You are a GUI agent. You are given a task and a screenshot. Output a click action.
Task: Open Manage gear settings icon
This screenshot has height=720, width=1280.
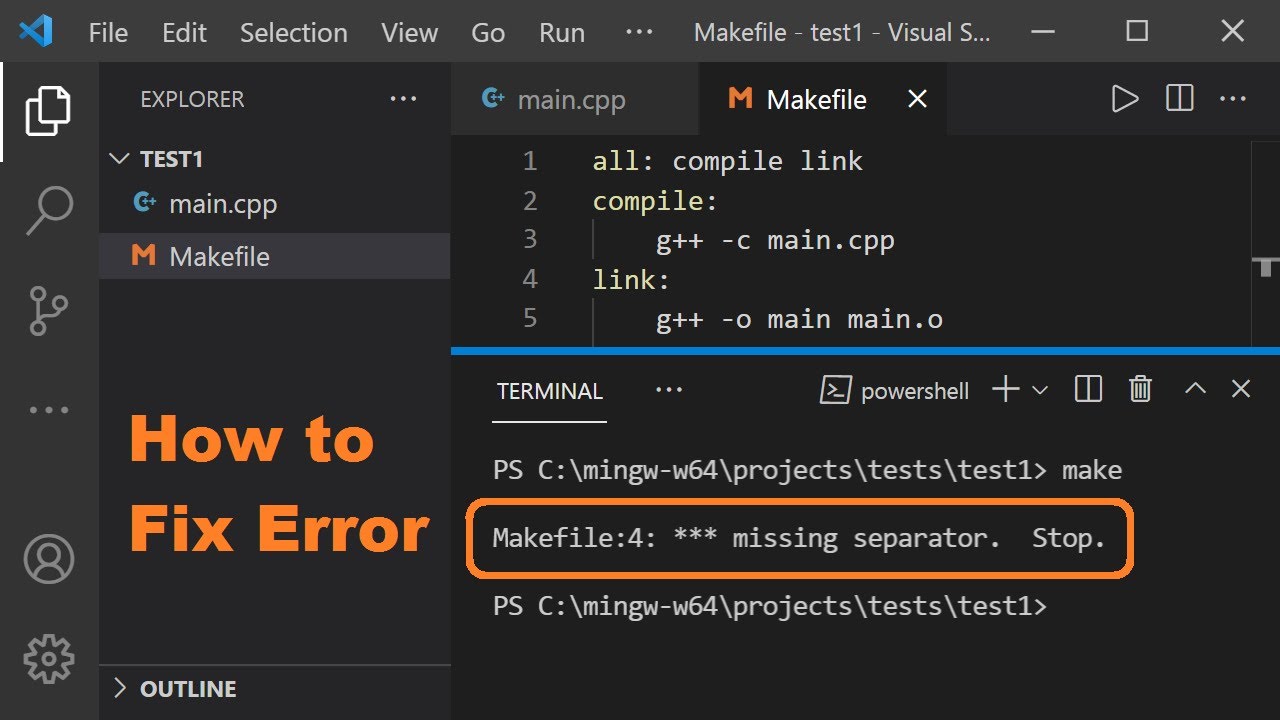coord(49,658)
